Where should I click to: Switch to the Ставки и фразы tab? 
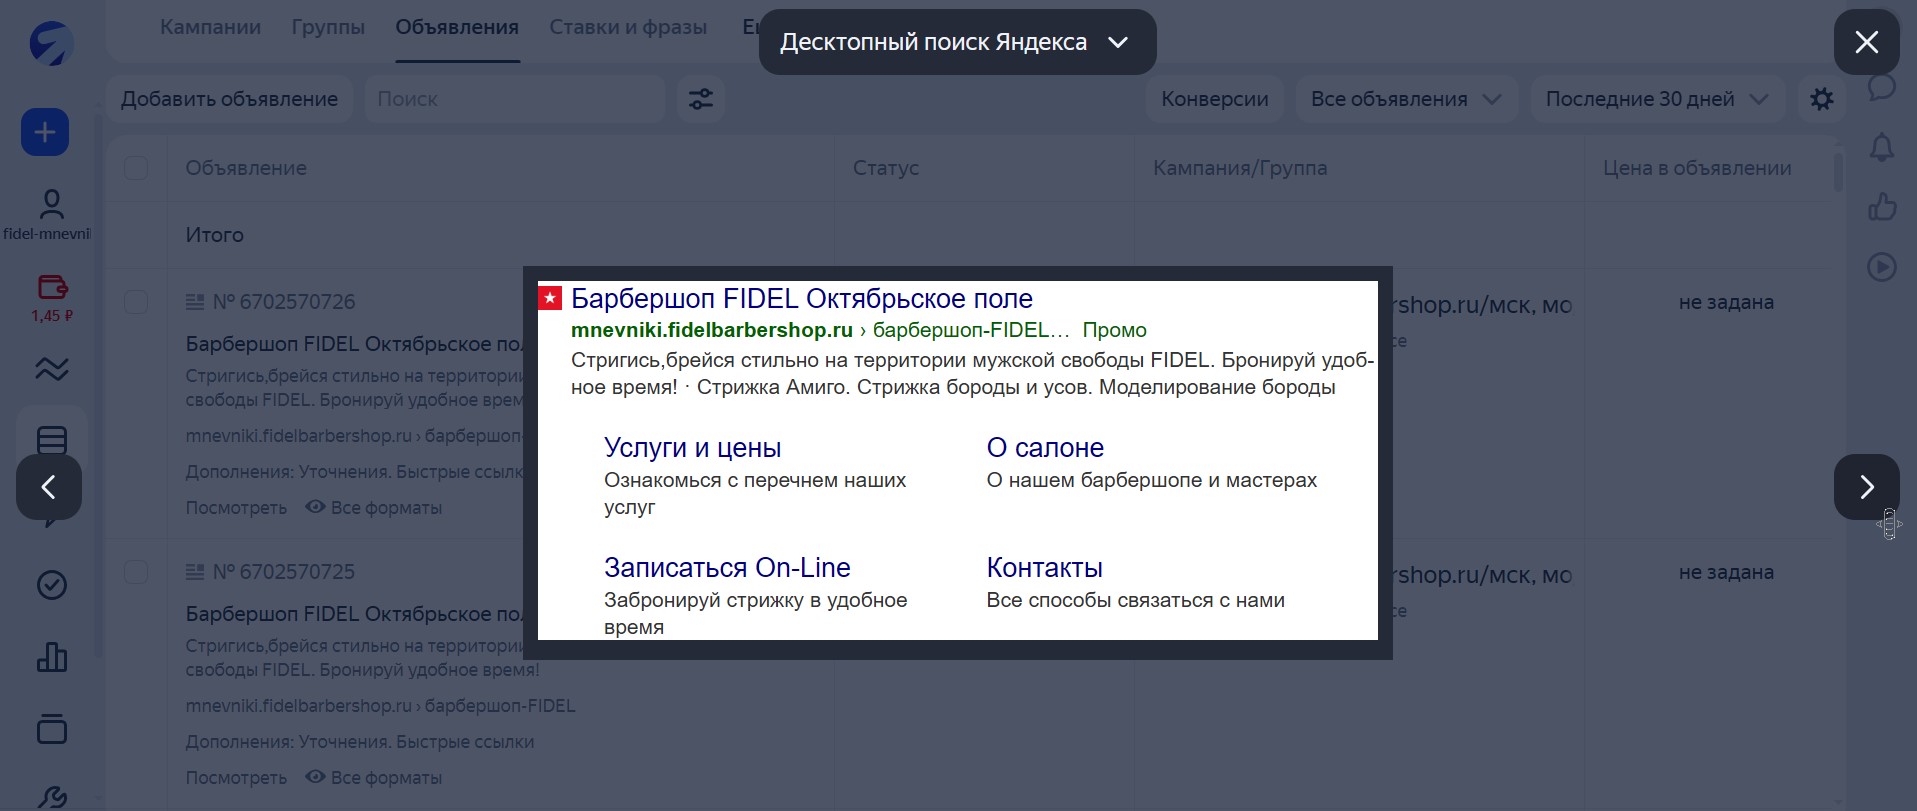[x=628, y=27]
